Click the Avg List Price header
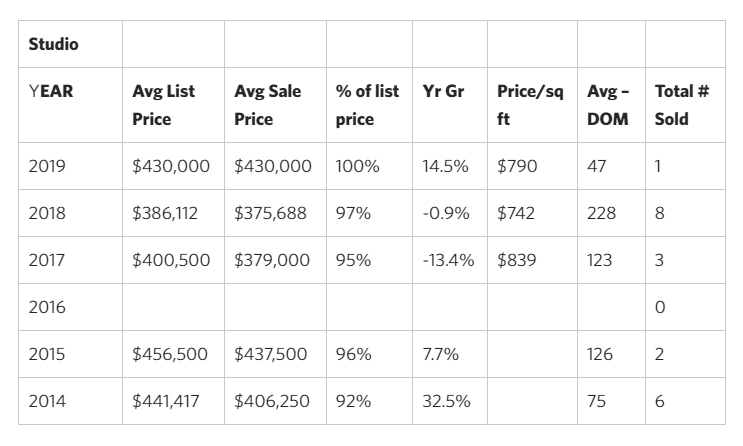743x446 pixels. 164,105
